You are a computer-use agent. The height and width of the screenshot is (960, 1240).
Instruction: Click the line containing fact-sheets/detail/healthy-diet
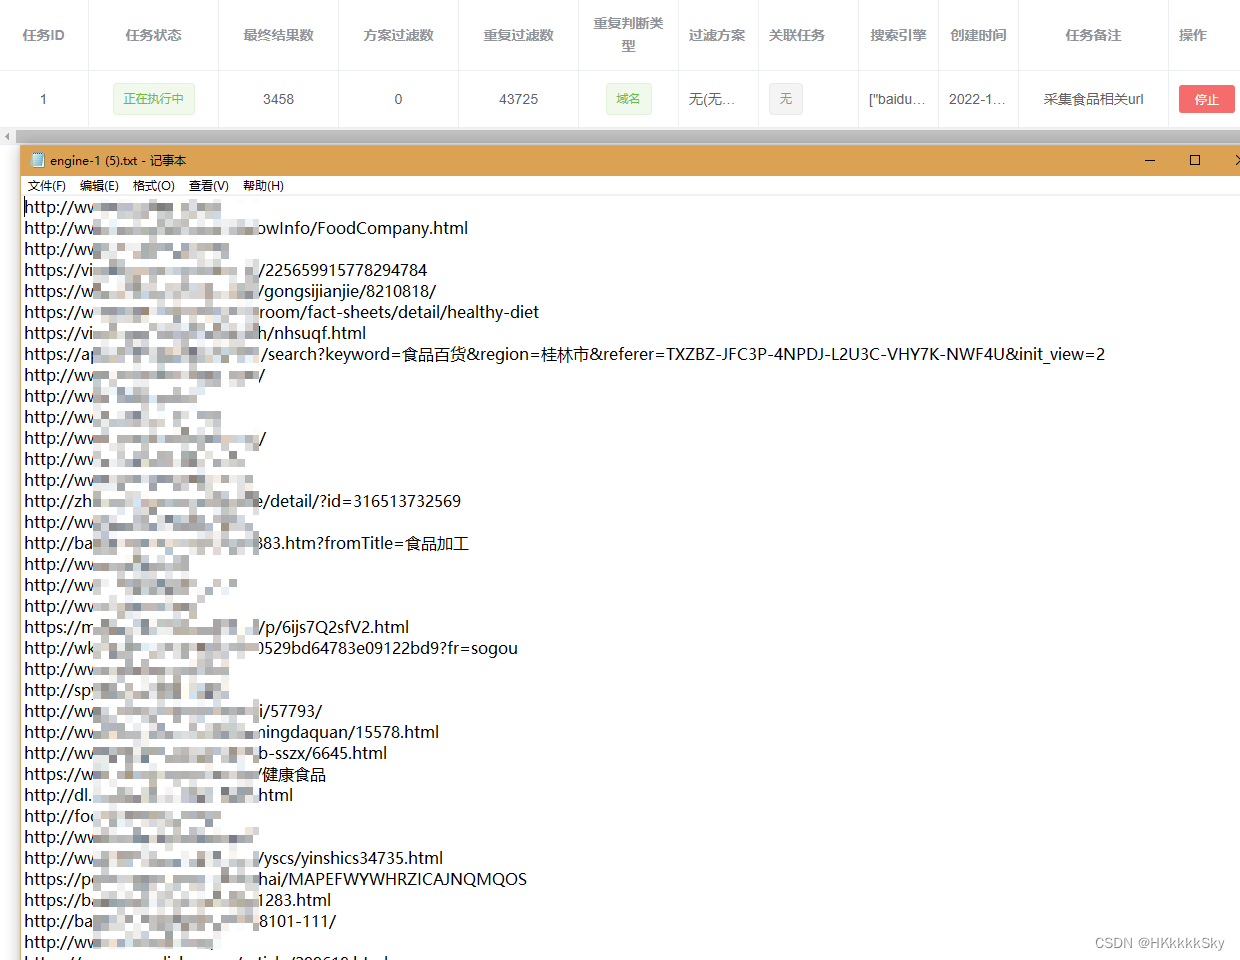281,312
